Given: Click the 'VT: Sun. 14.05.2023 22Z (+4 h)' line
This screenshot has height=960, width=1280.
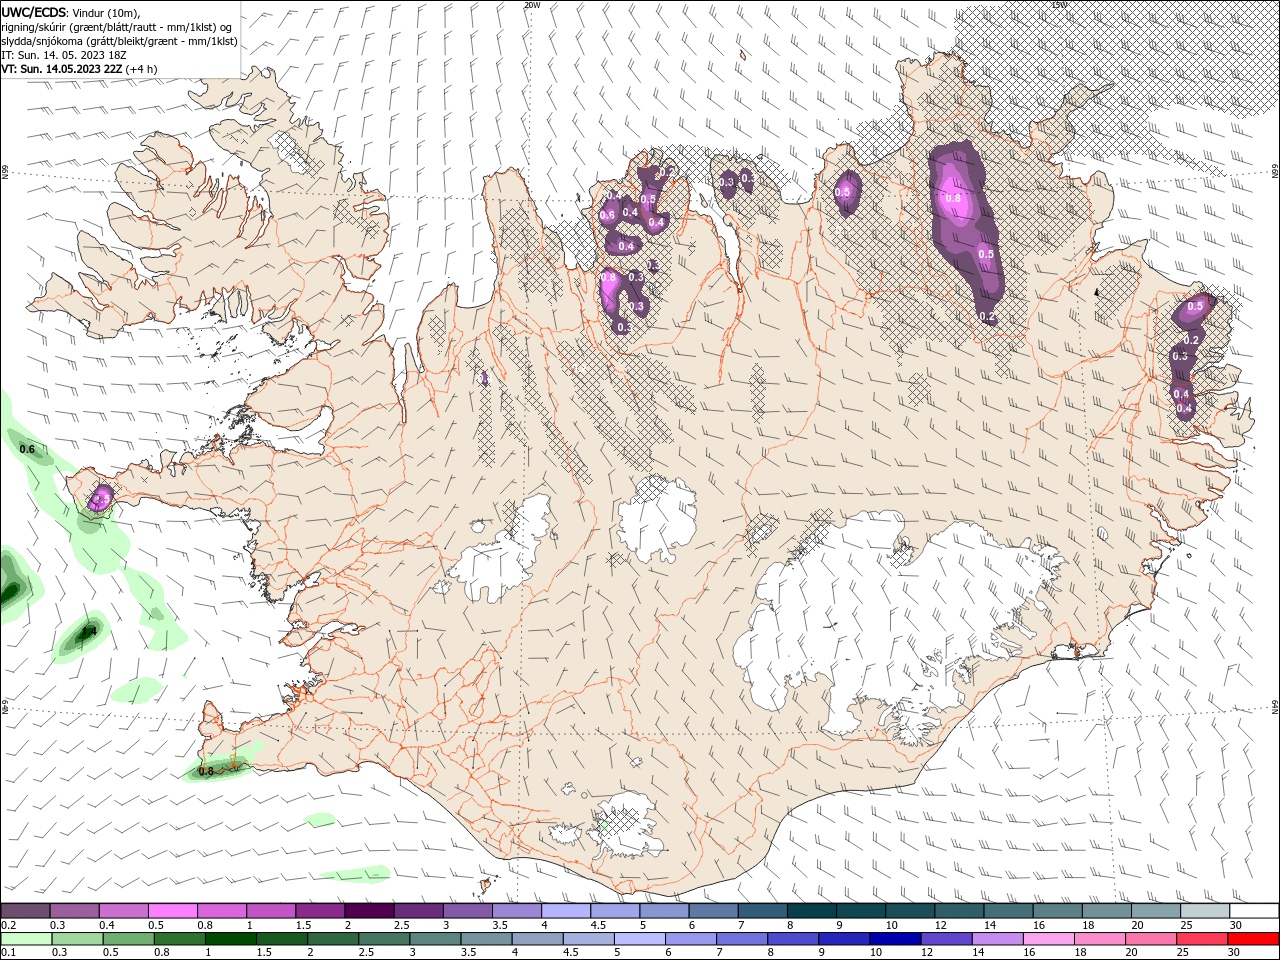Looking at the screenshot, I should pyautogui.click(x=80, y=69).
